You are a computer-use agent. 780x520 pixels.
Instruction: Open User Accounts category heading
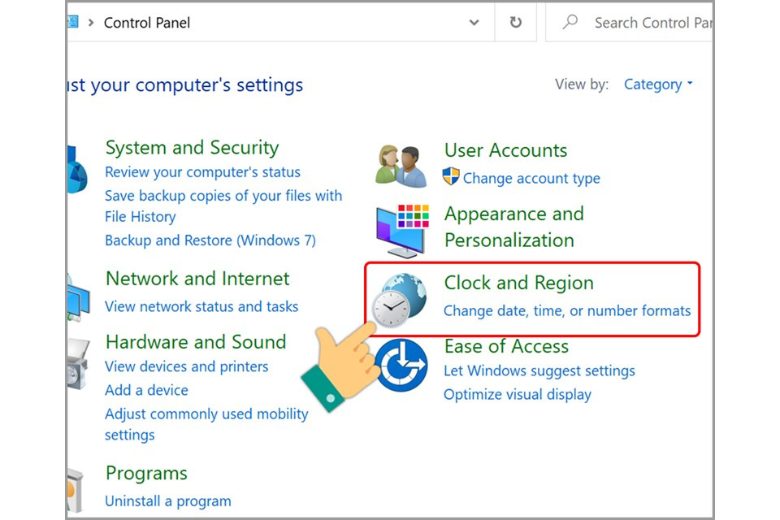(x=505, y=150)
